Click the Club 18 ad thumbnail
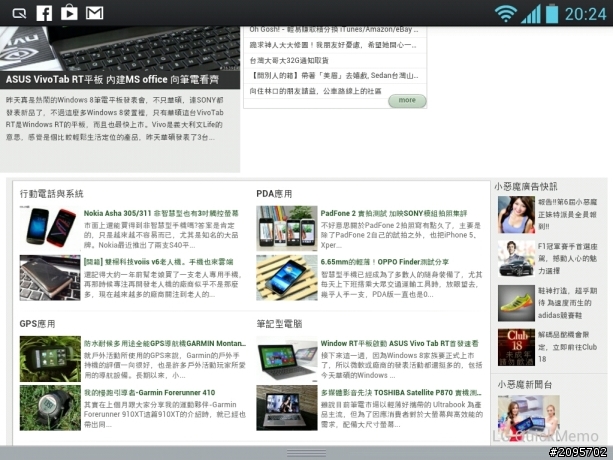This screenshot has height=460, width=613. [516, 347]
